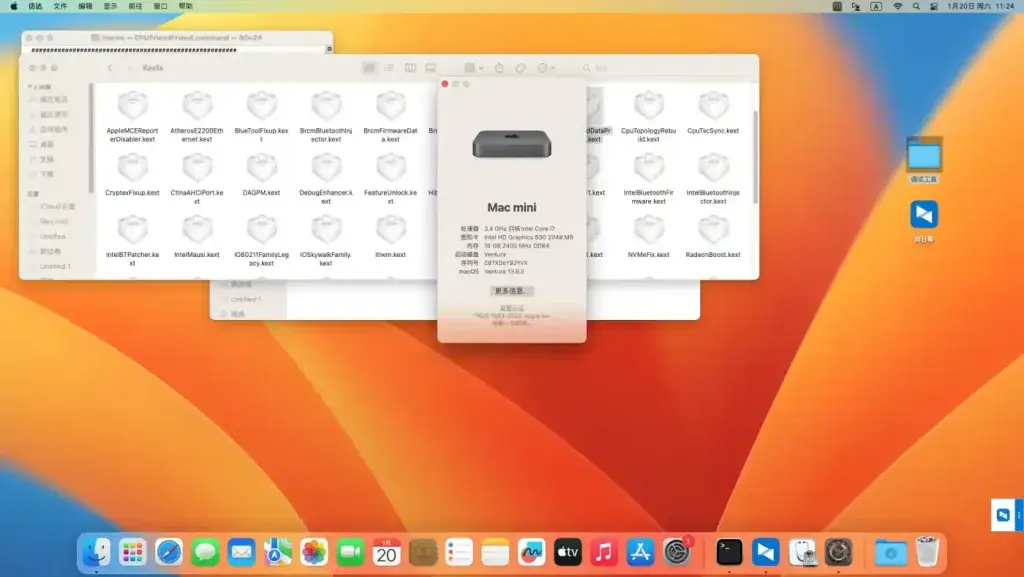The height and width of the screenshot is (577, 1024).
Task: Switch Finder to list view
Action: tap(389, 68)
